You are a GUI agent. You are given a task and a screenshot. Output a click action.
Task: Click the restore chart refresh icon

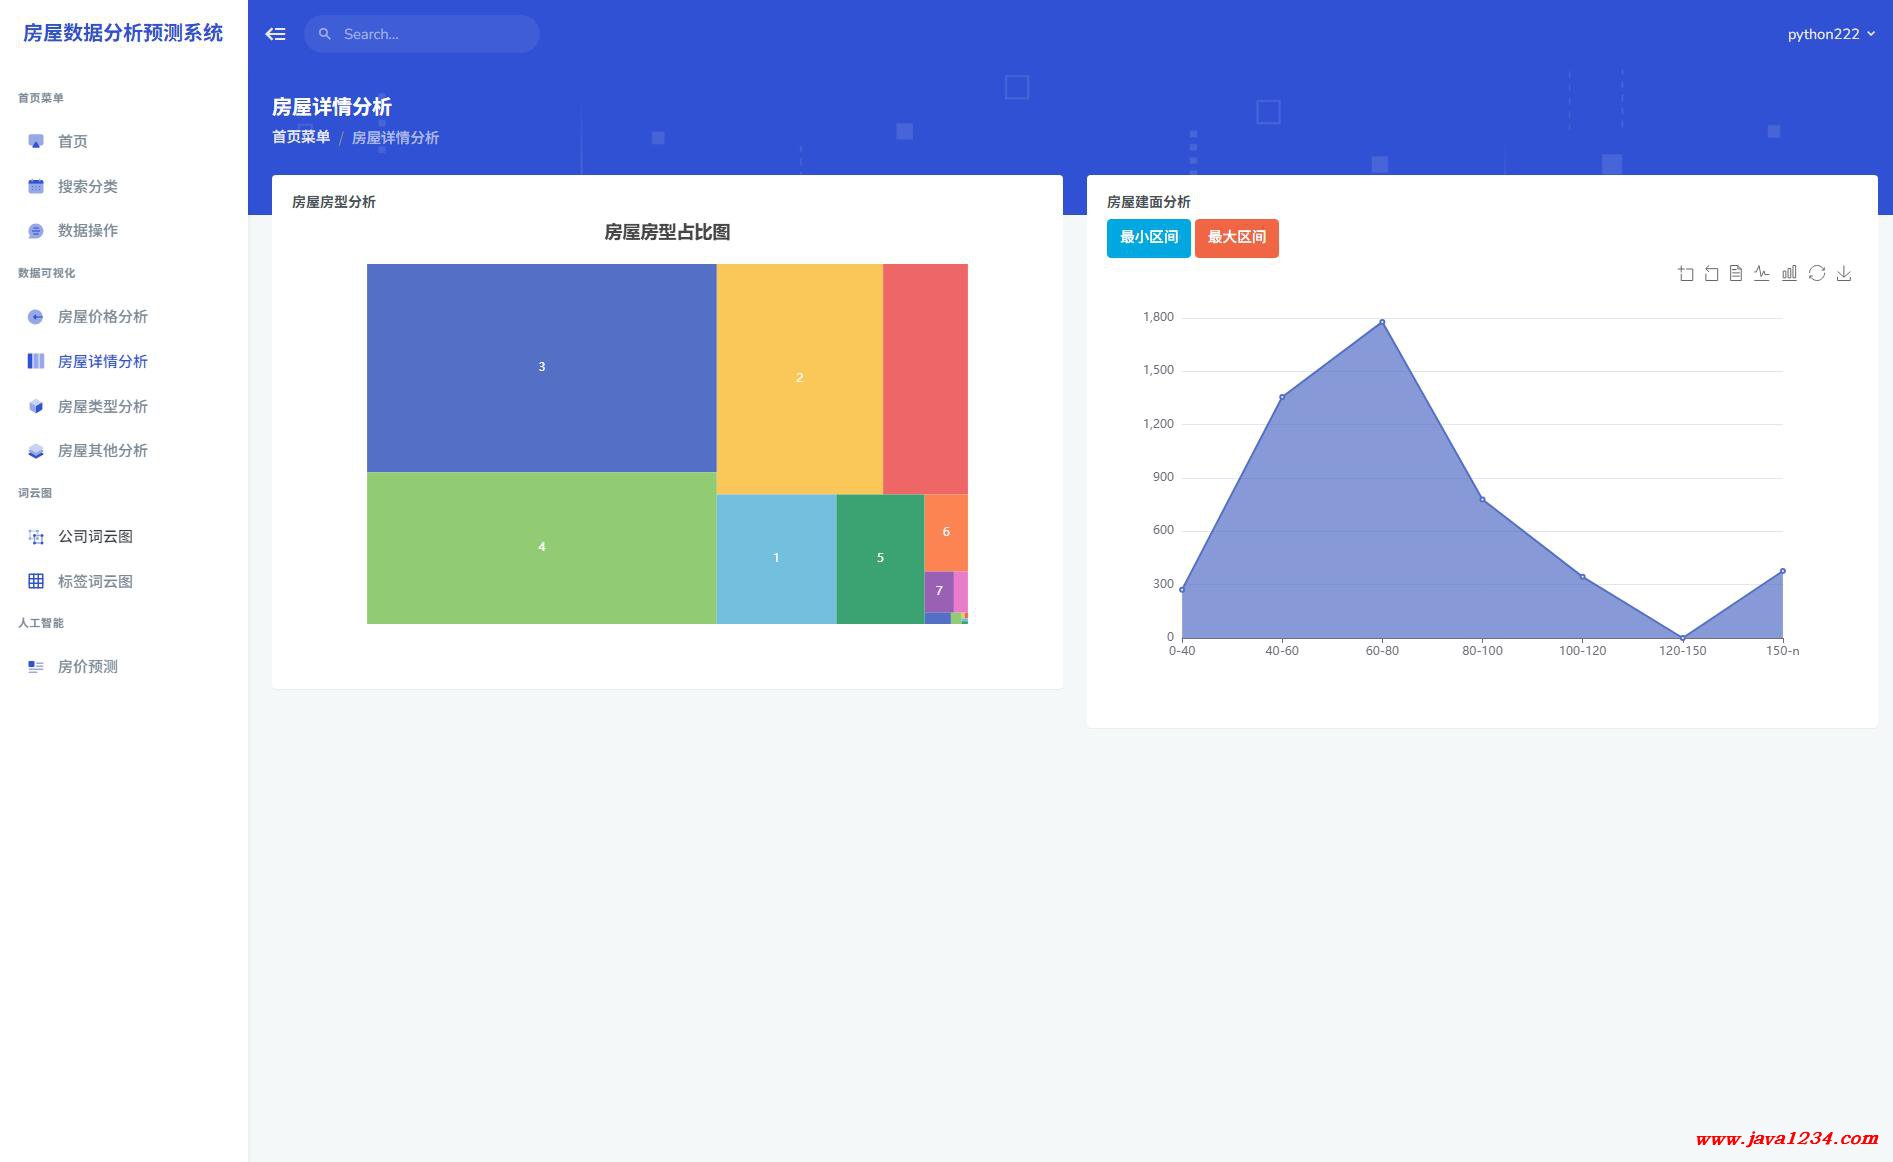coord(1817,274)
